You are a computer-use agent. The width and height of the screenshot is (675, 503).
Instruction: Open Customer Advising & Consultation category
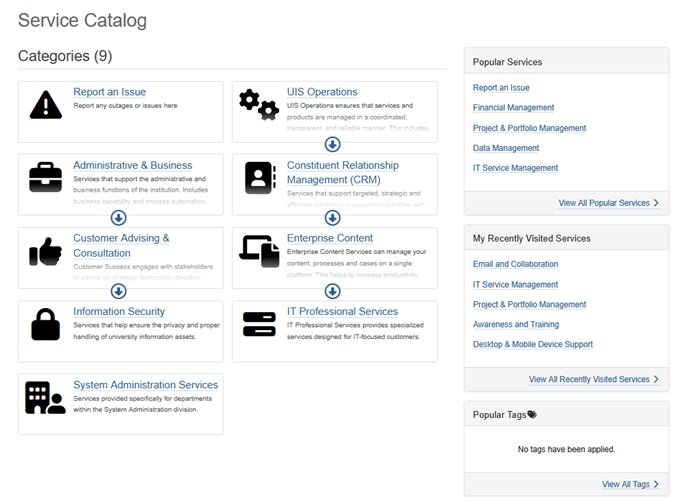point(121,245)
